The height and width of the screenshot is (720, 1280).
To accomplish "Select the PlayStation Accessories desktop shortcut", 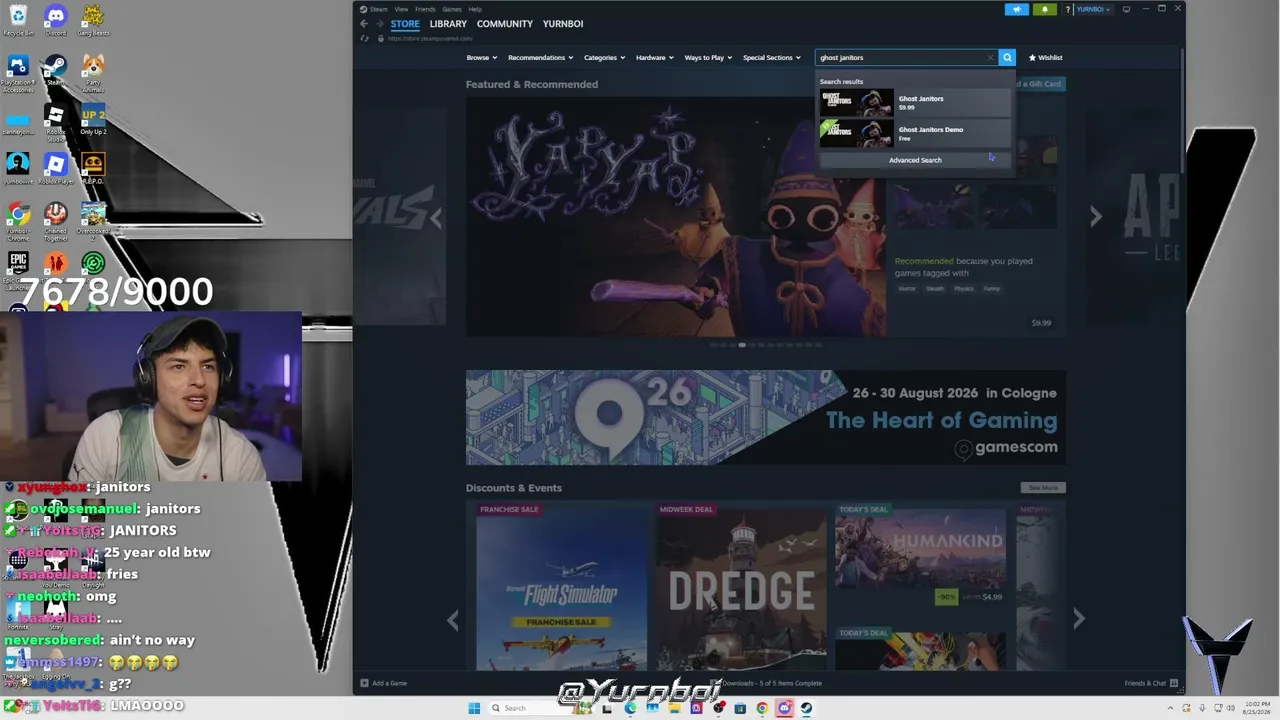I will click(x=18, y=73).
